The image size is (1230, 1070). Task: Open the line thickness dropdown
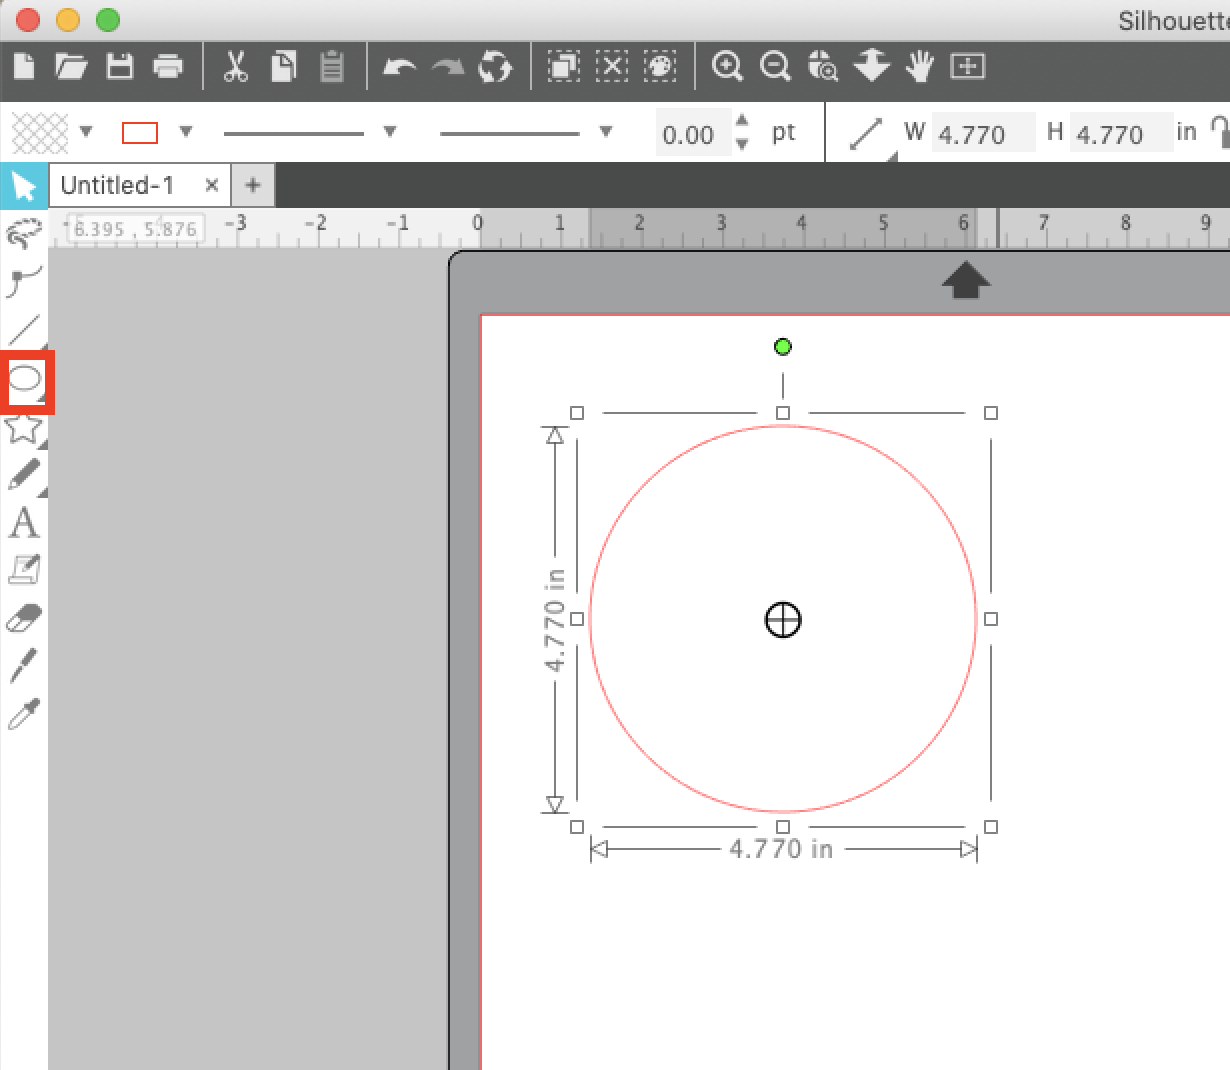389,131
